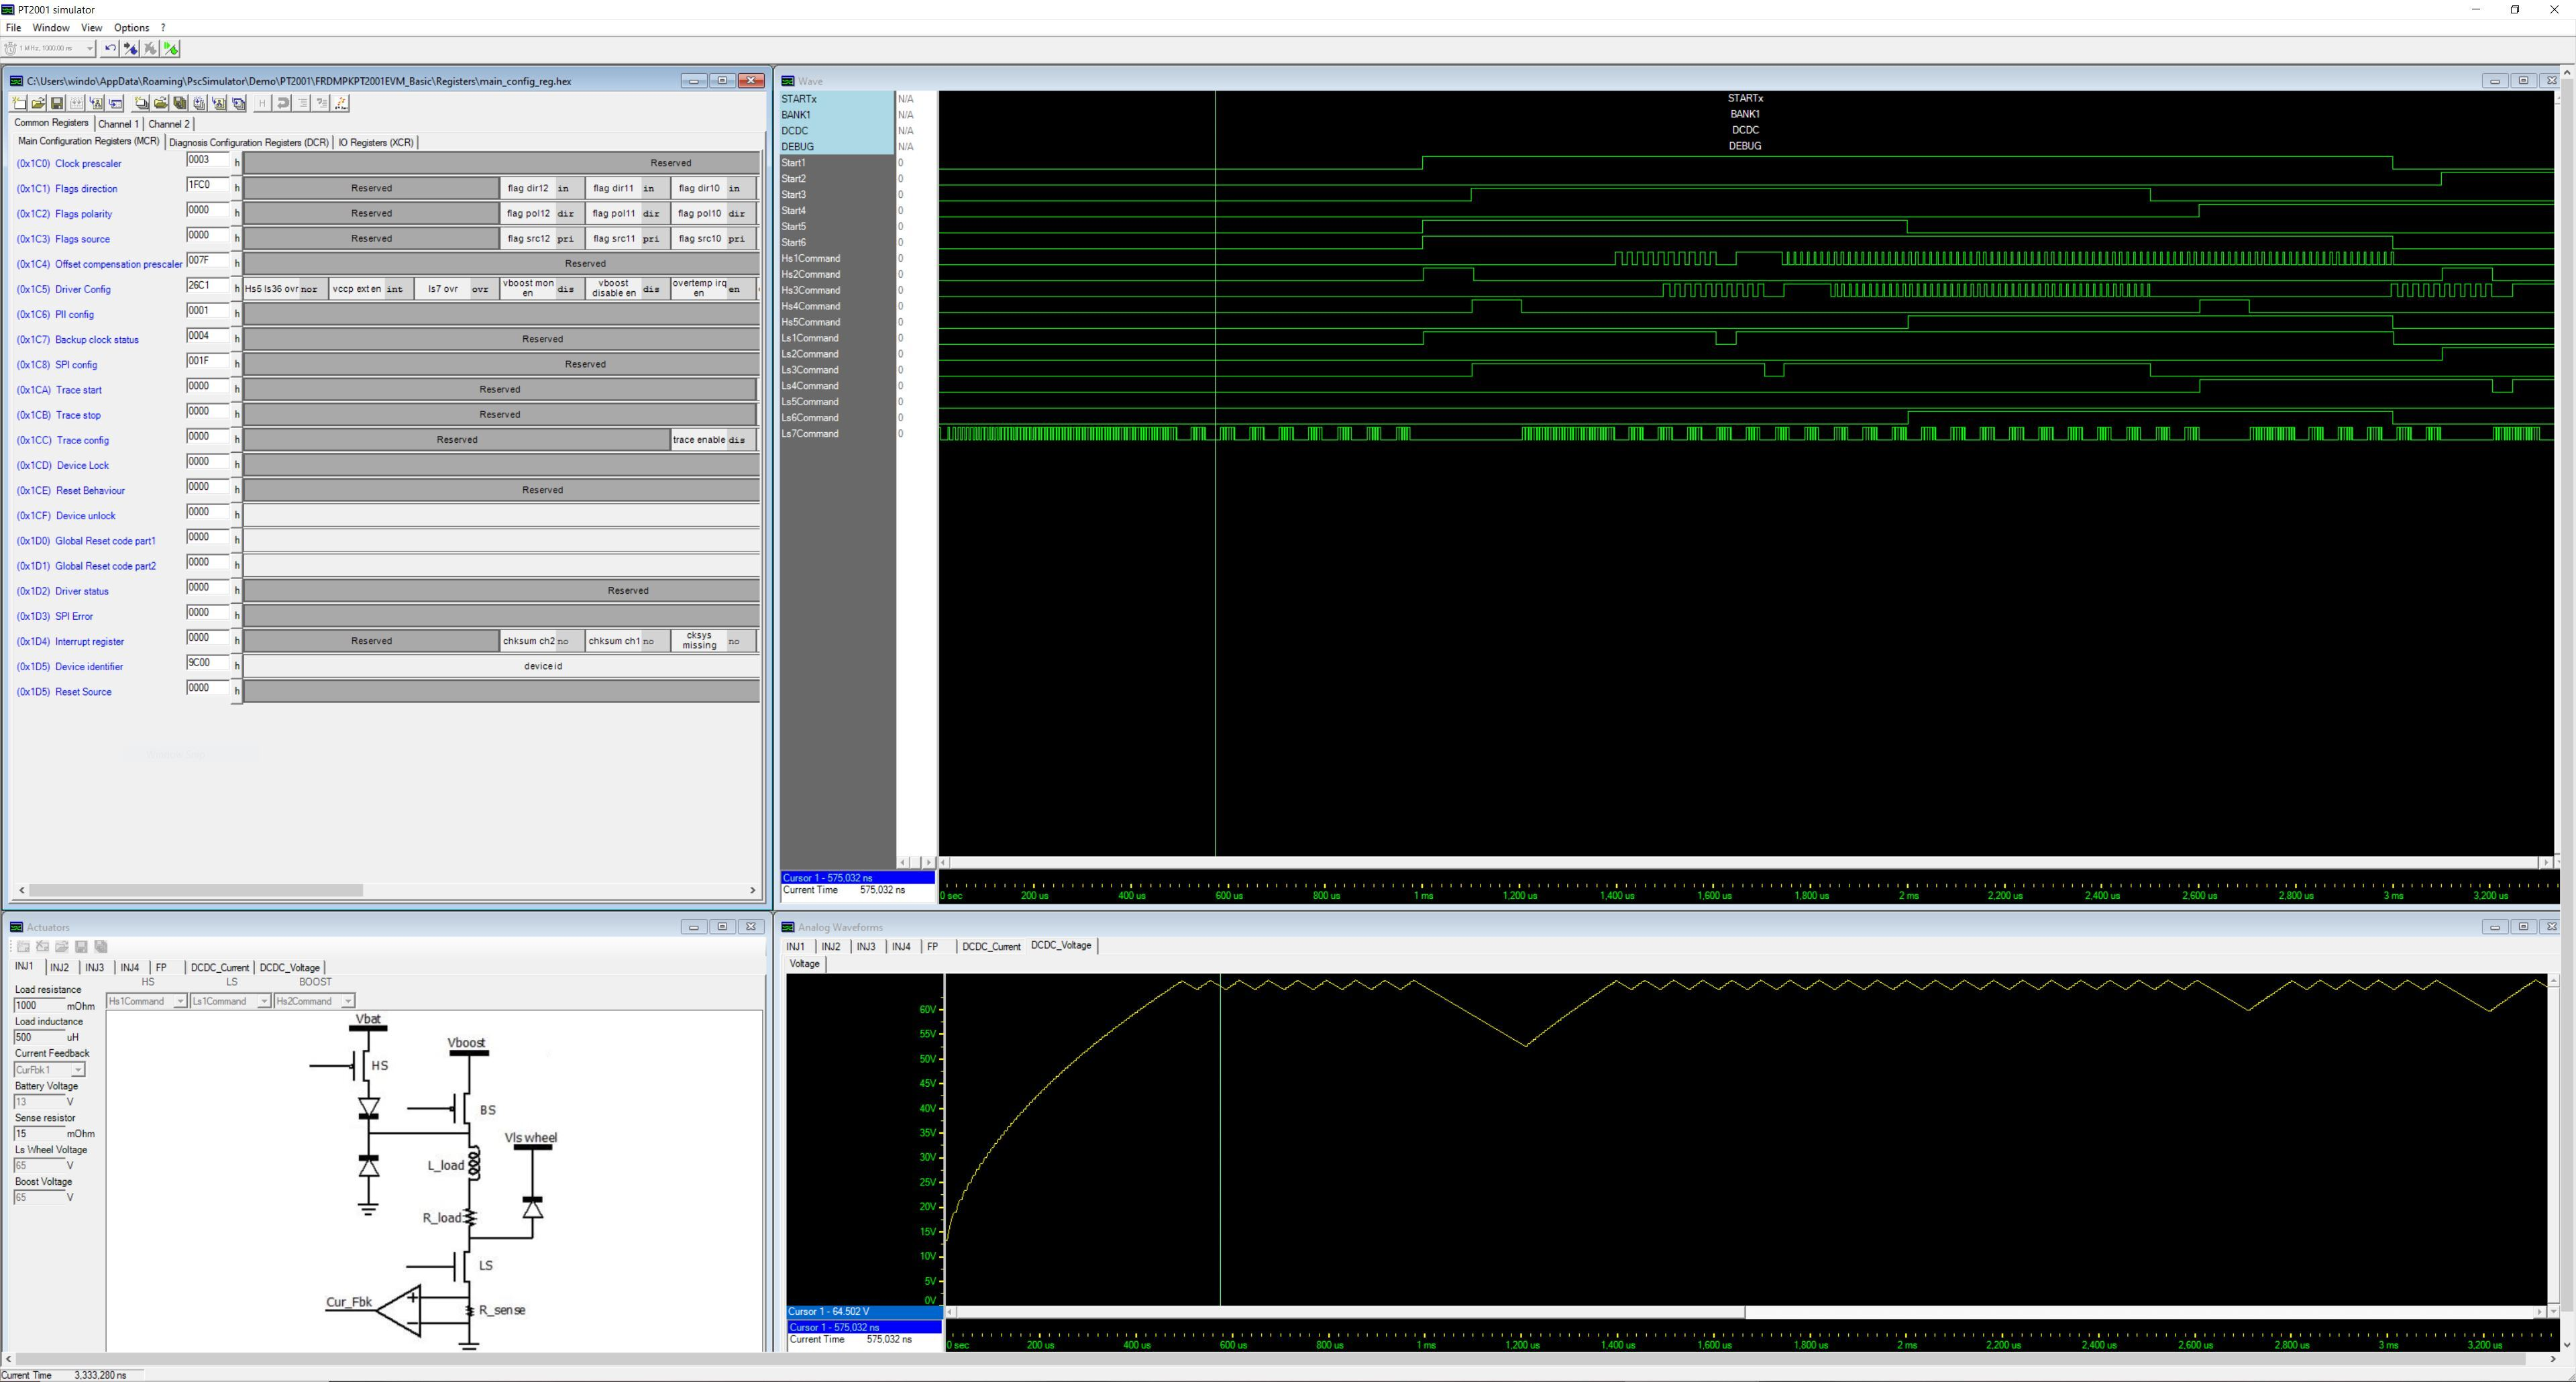Open the HS Hs1Command dropdown

pos(180,1001)
